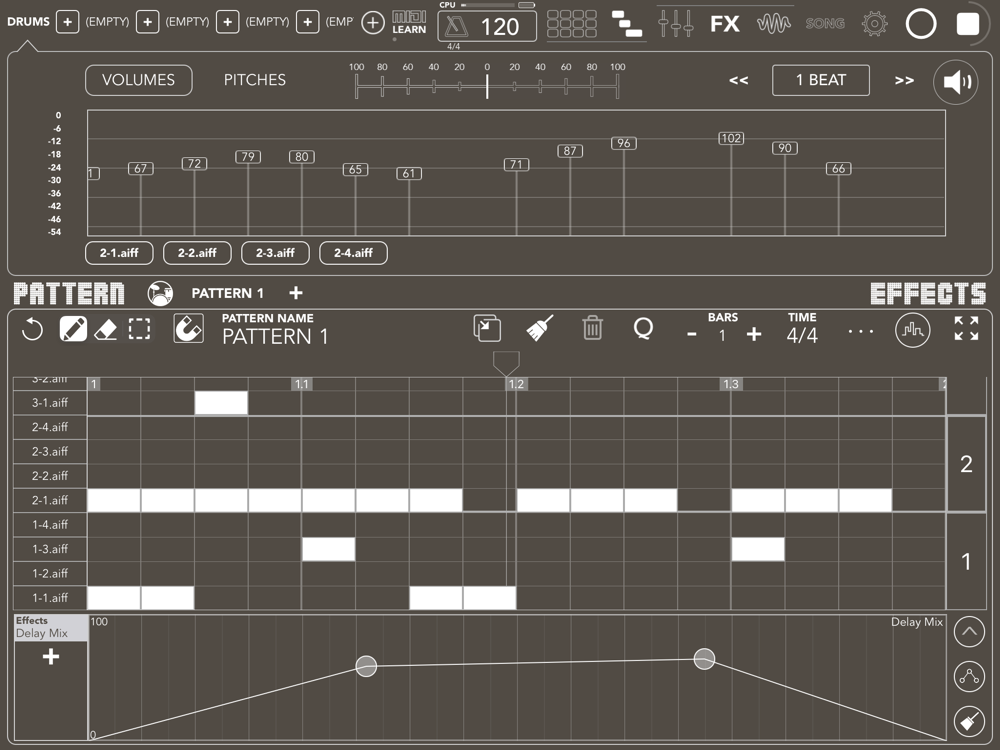Image resolution: width=1000 pixels, height=750 pixels.
Task: Open the 4/4 time signature selector
Action: coord(802,334)
